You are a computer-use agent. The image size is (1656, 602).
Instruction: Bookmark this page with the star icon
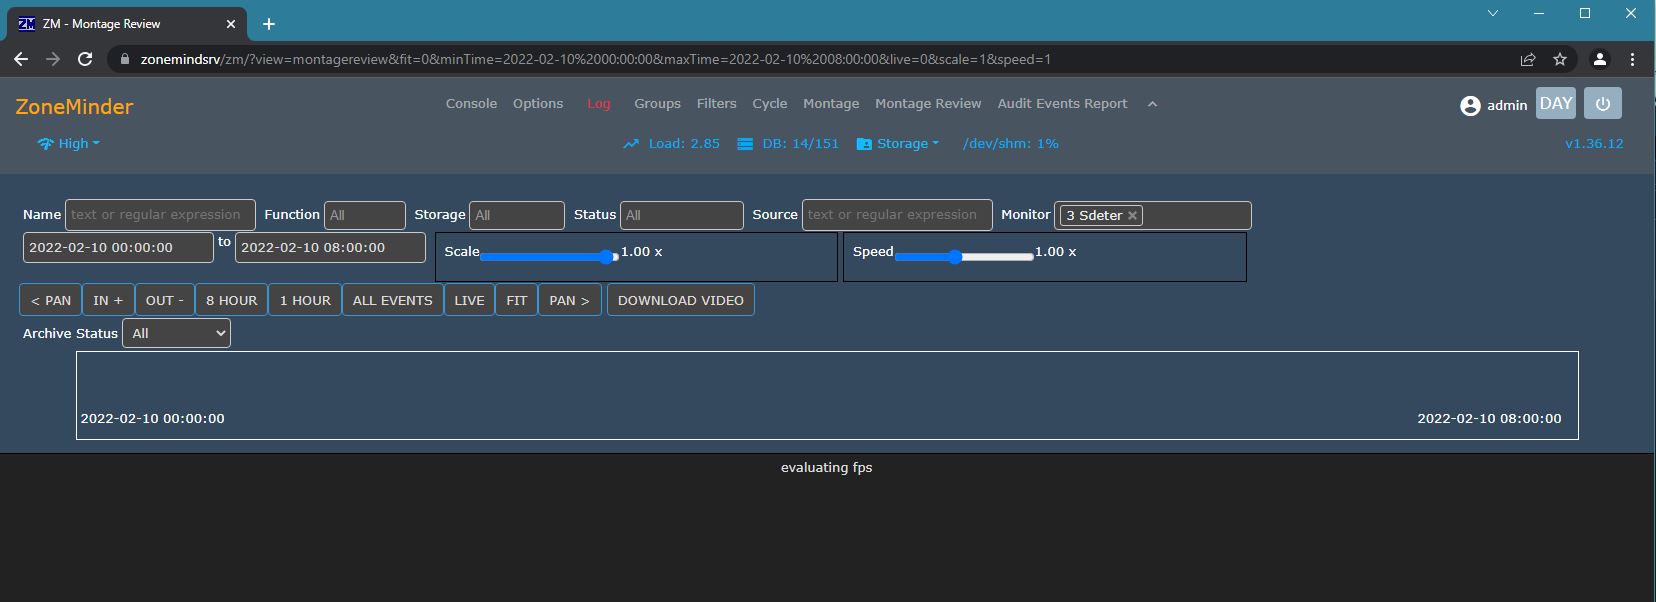1560,59
